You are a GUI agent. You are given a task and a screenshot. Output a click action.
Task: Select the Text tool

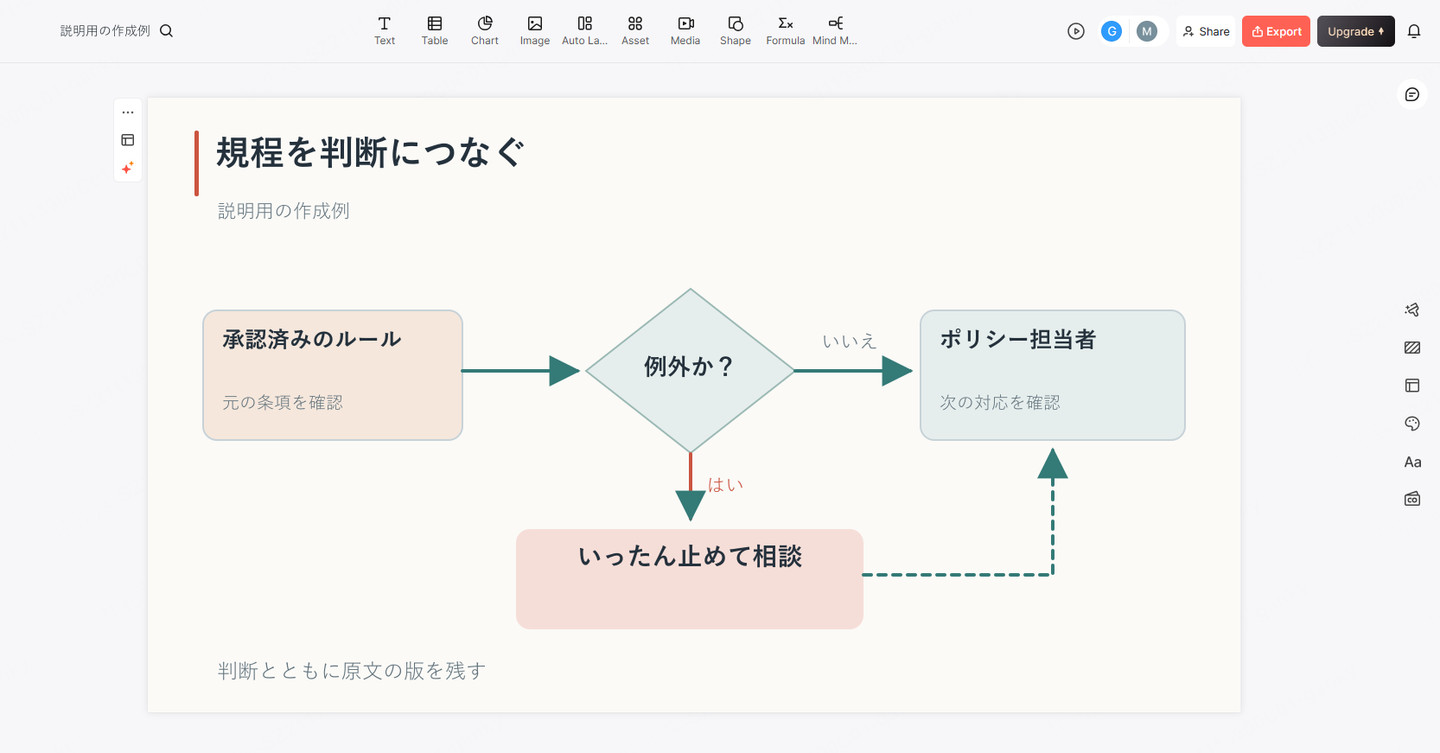(x=384, y=30)
